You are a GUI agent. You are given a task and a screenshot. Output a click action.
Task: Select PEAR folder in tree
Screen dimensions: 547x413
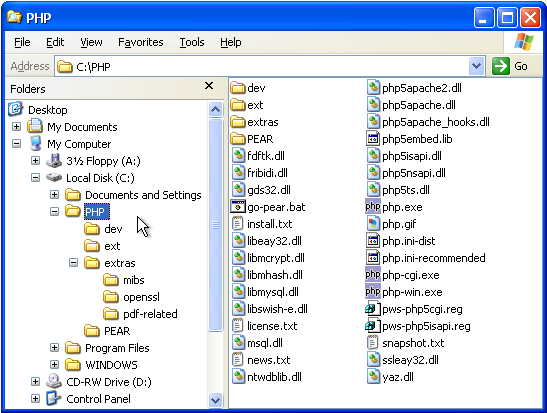117,331
